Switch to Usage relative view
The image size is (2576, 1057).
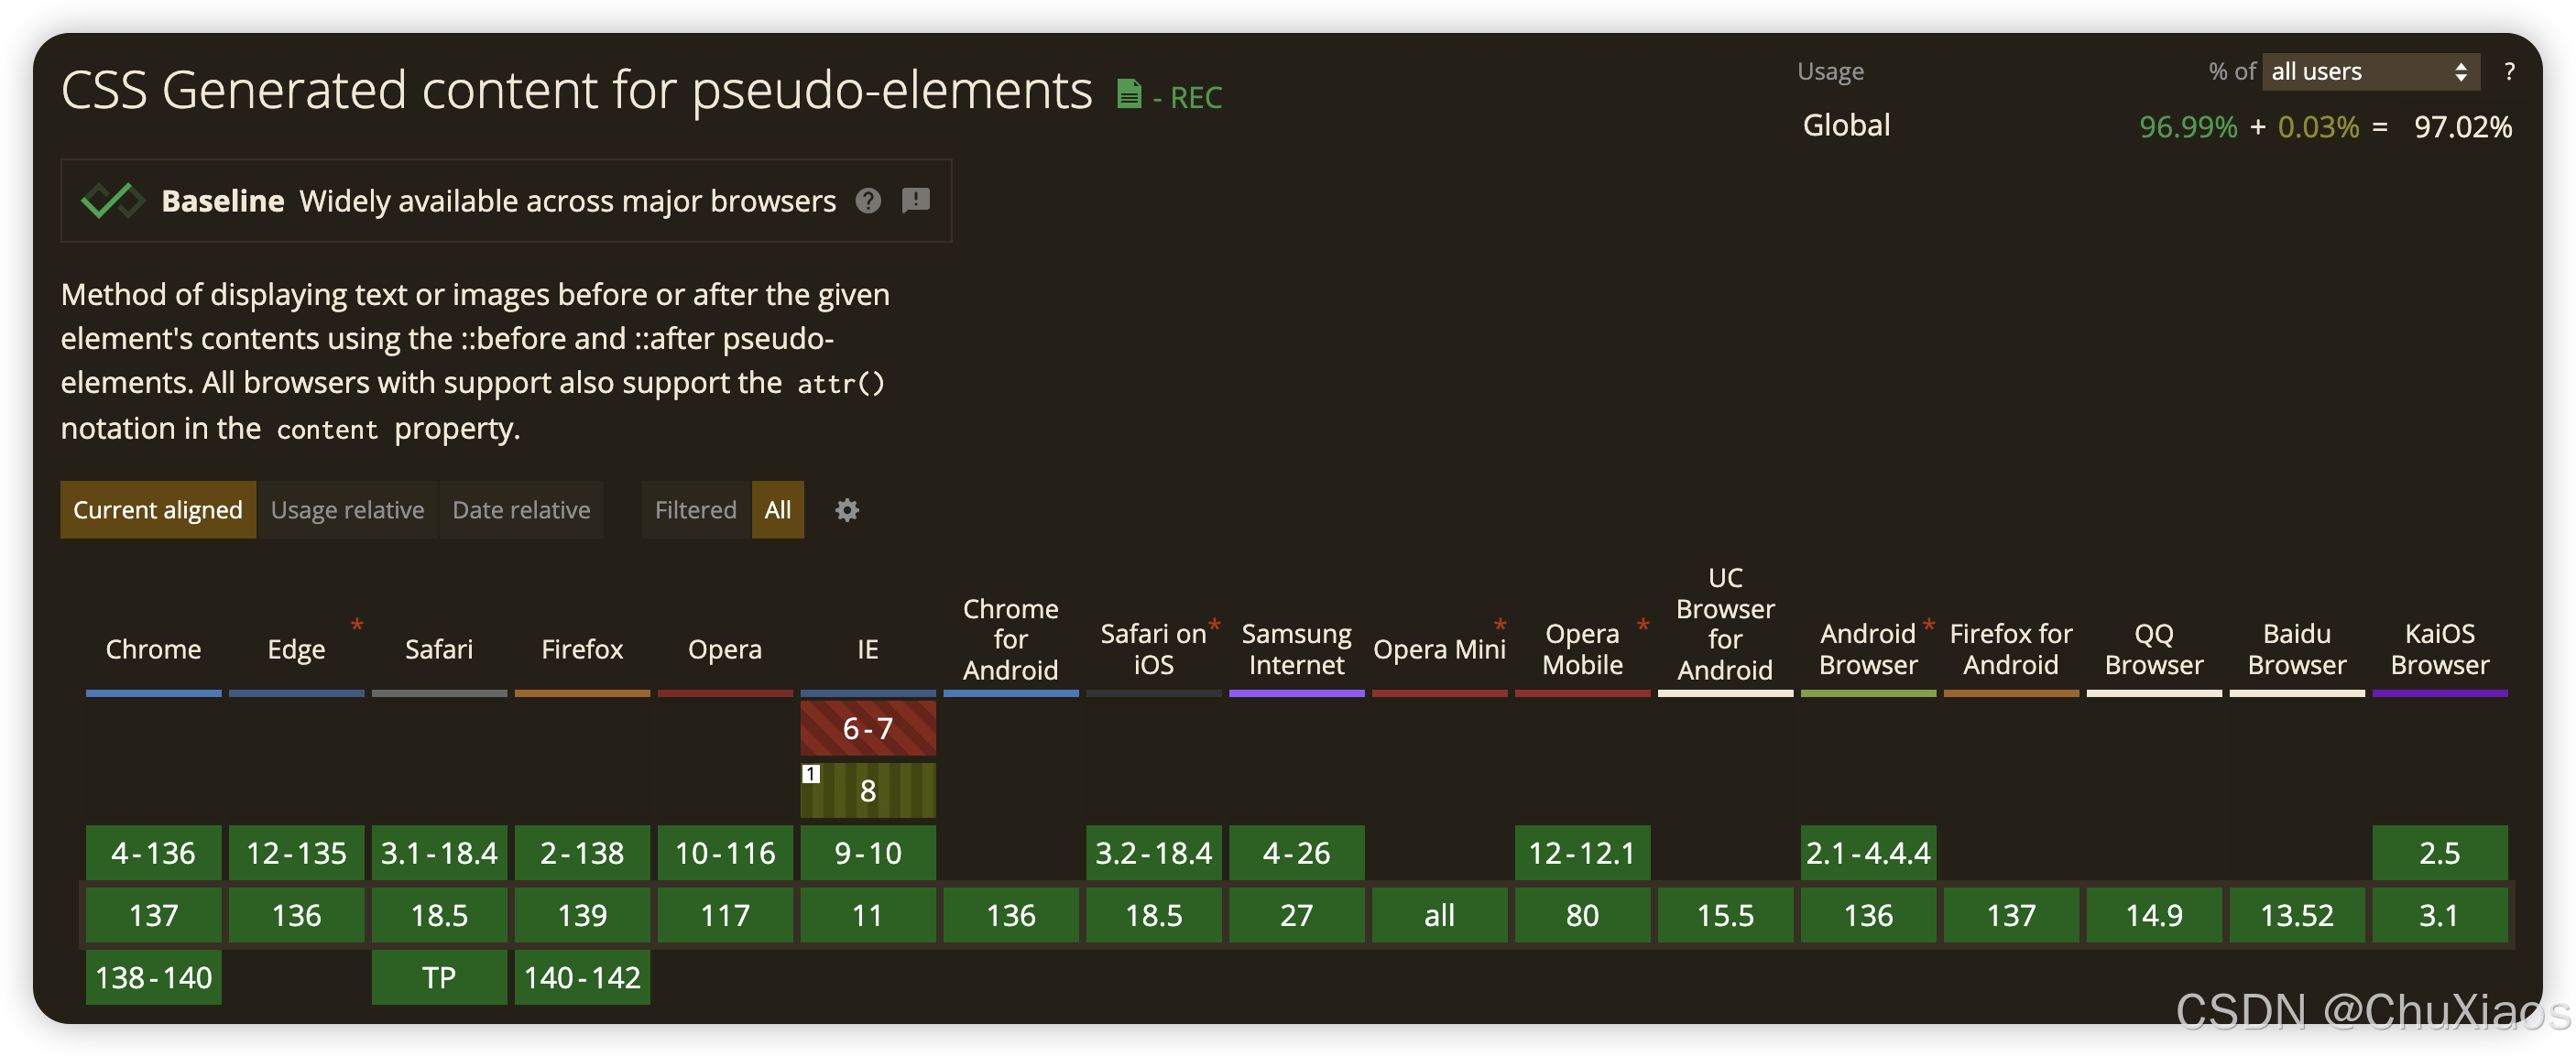point(347,510)
